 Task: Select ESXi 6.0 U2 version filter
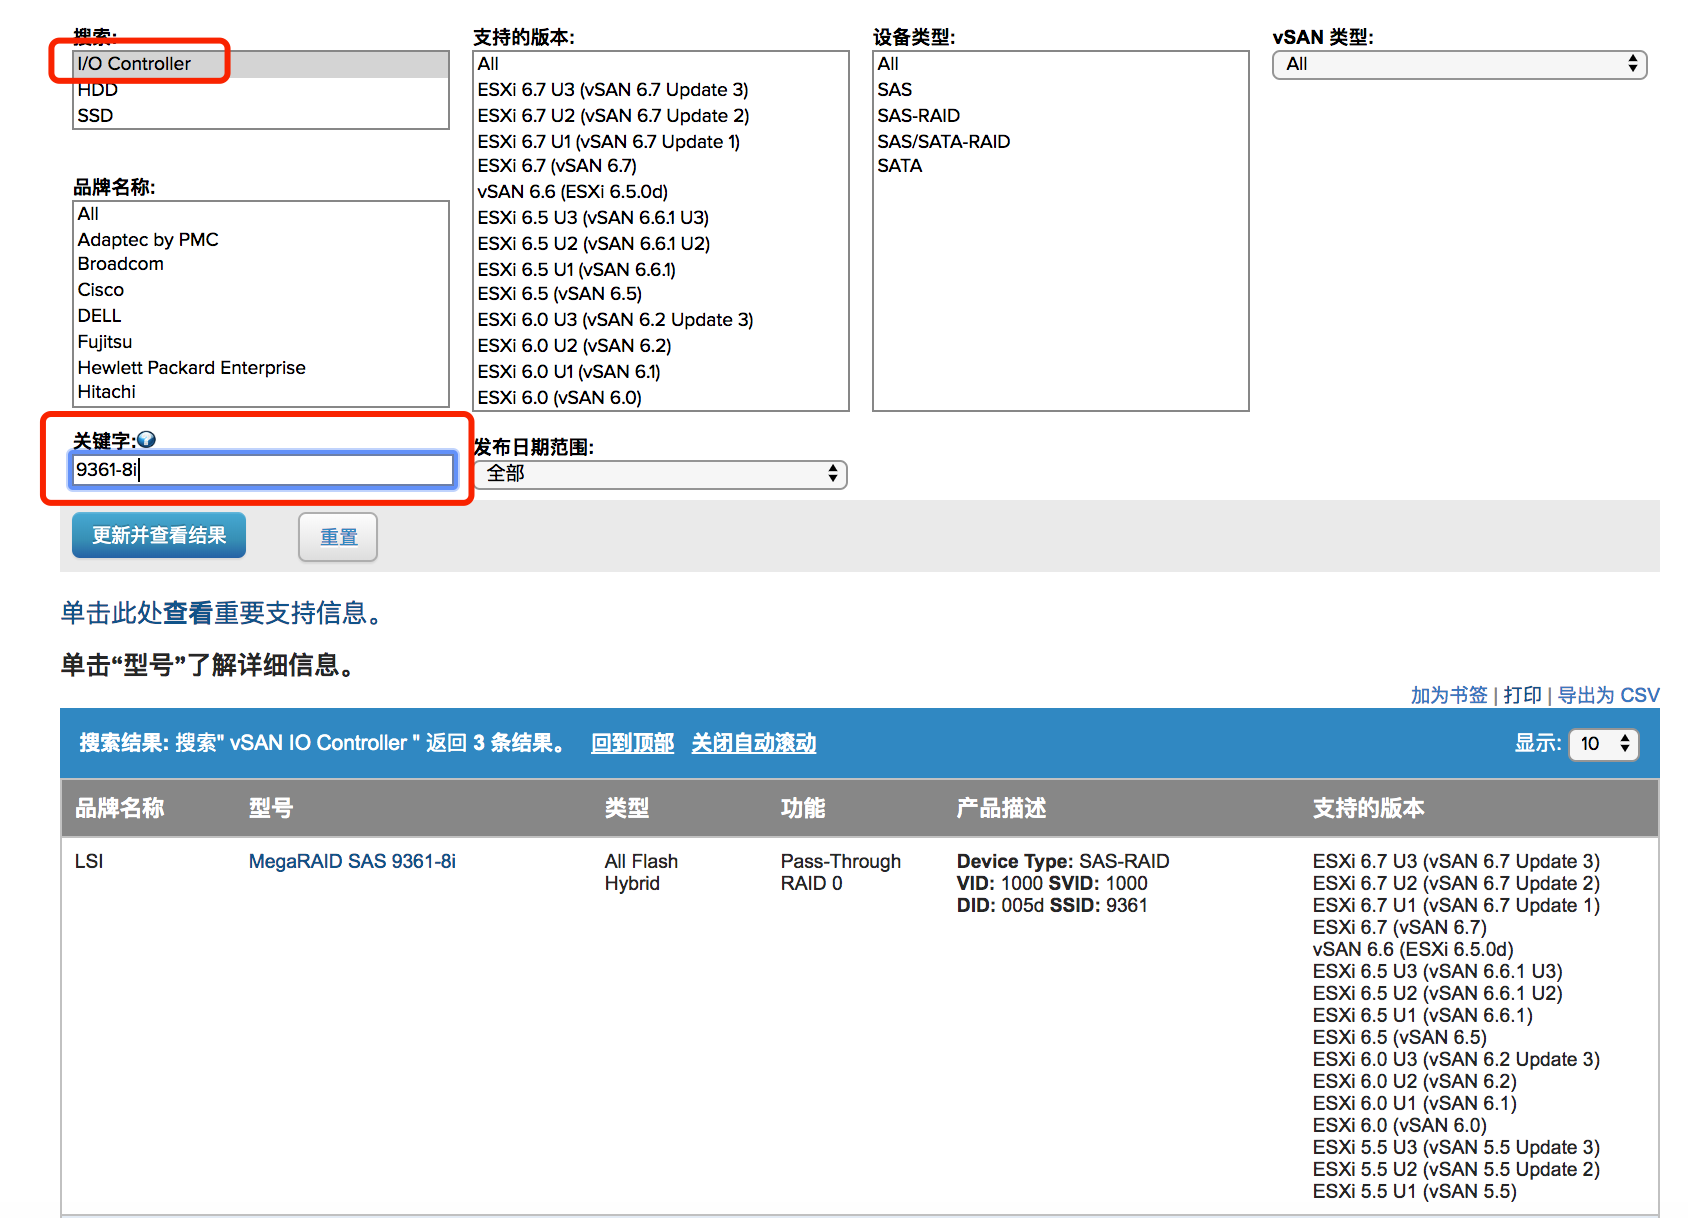[x=661, y=346]
